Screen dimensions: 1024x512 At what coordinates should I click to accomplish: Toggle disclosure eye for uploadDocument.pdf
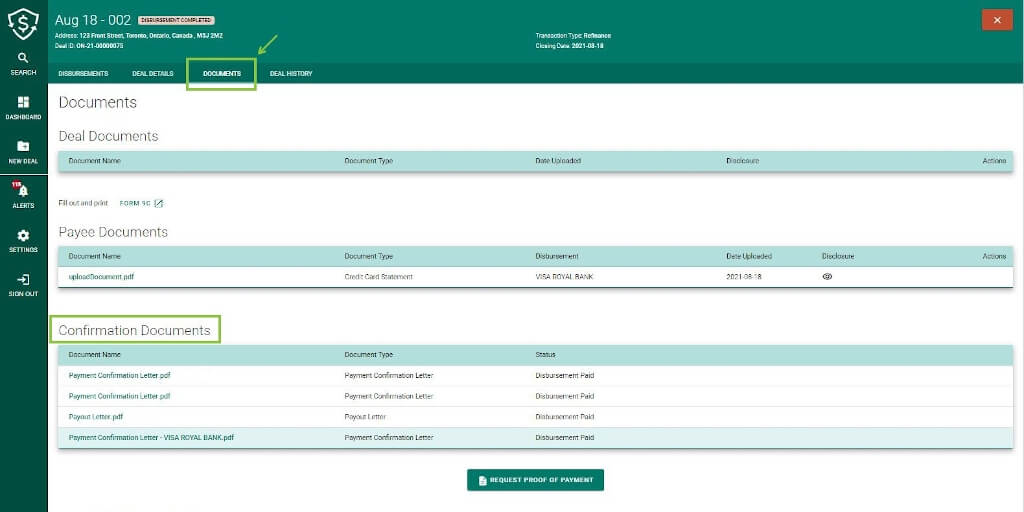click(x=827, y=277)
